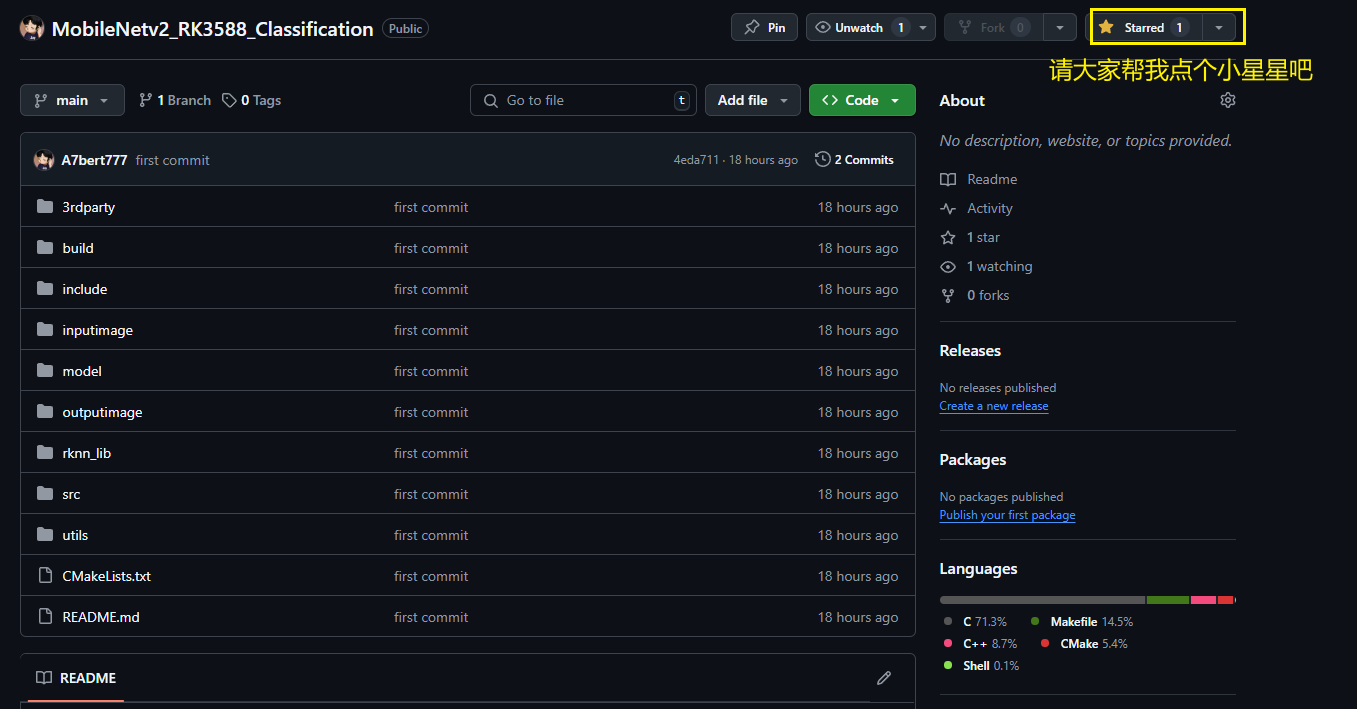Click the build folder icon
The image size is (1357, 709).
click(x=45, y=248)
